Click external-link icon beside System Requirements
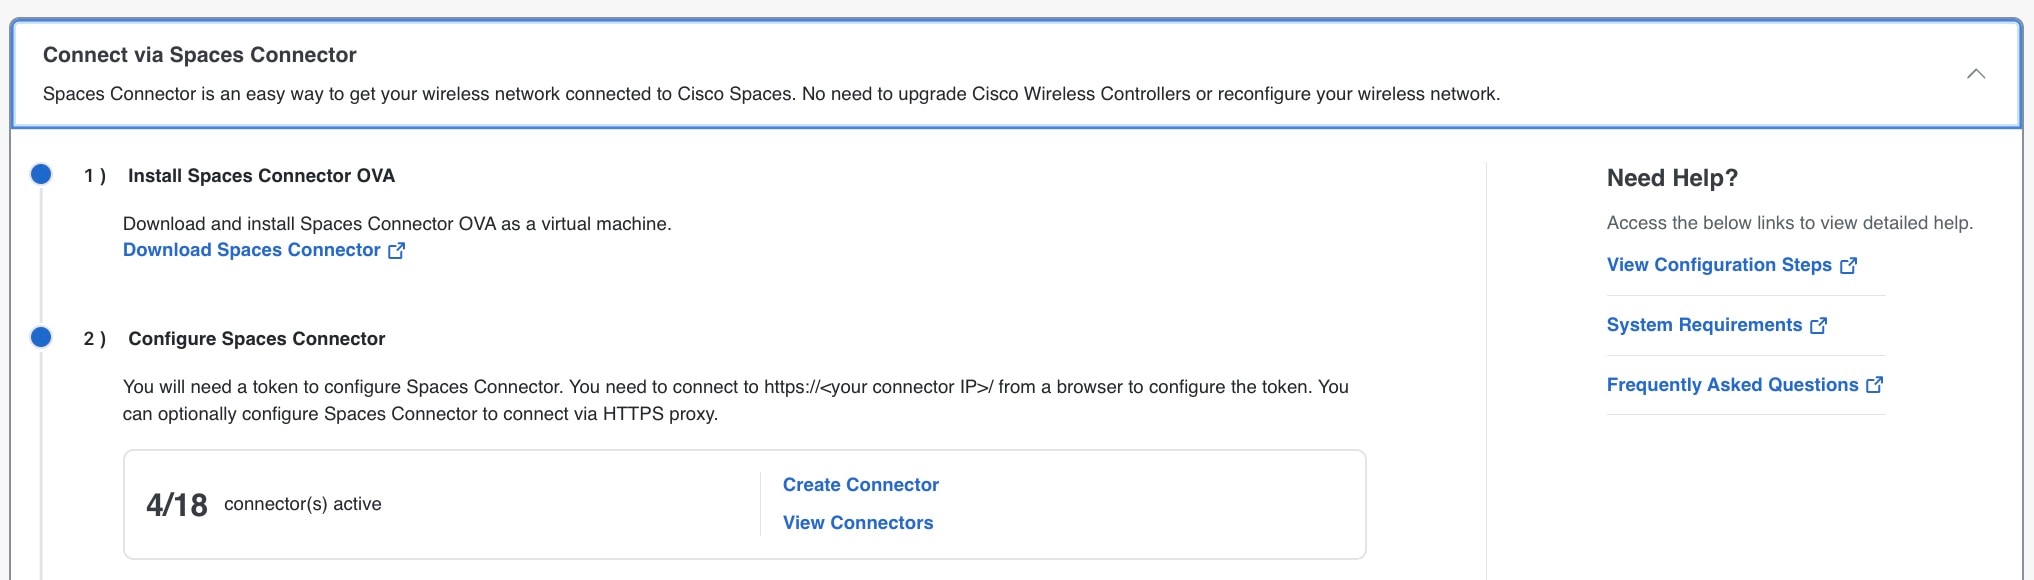 [1819, 326]
